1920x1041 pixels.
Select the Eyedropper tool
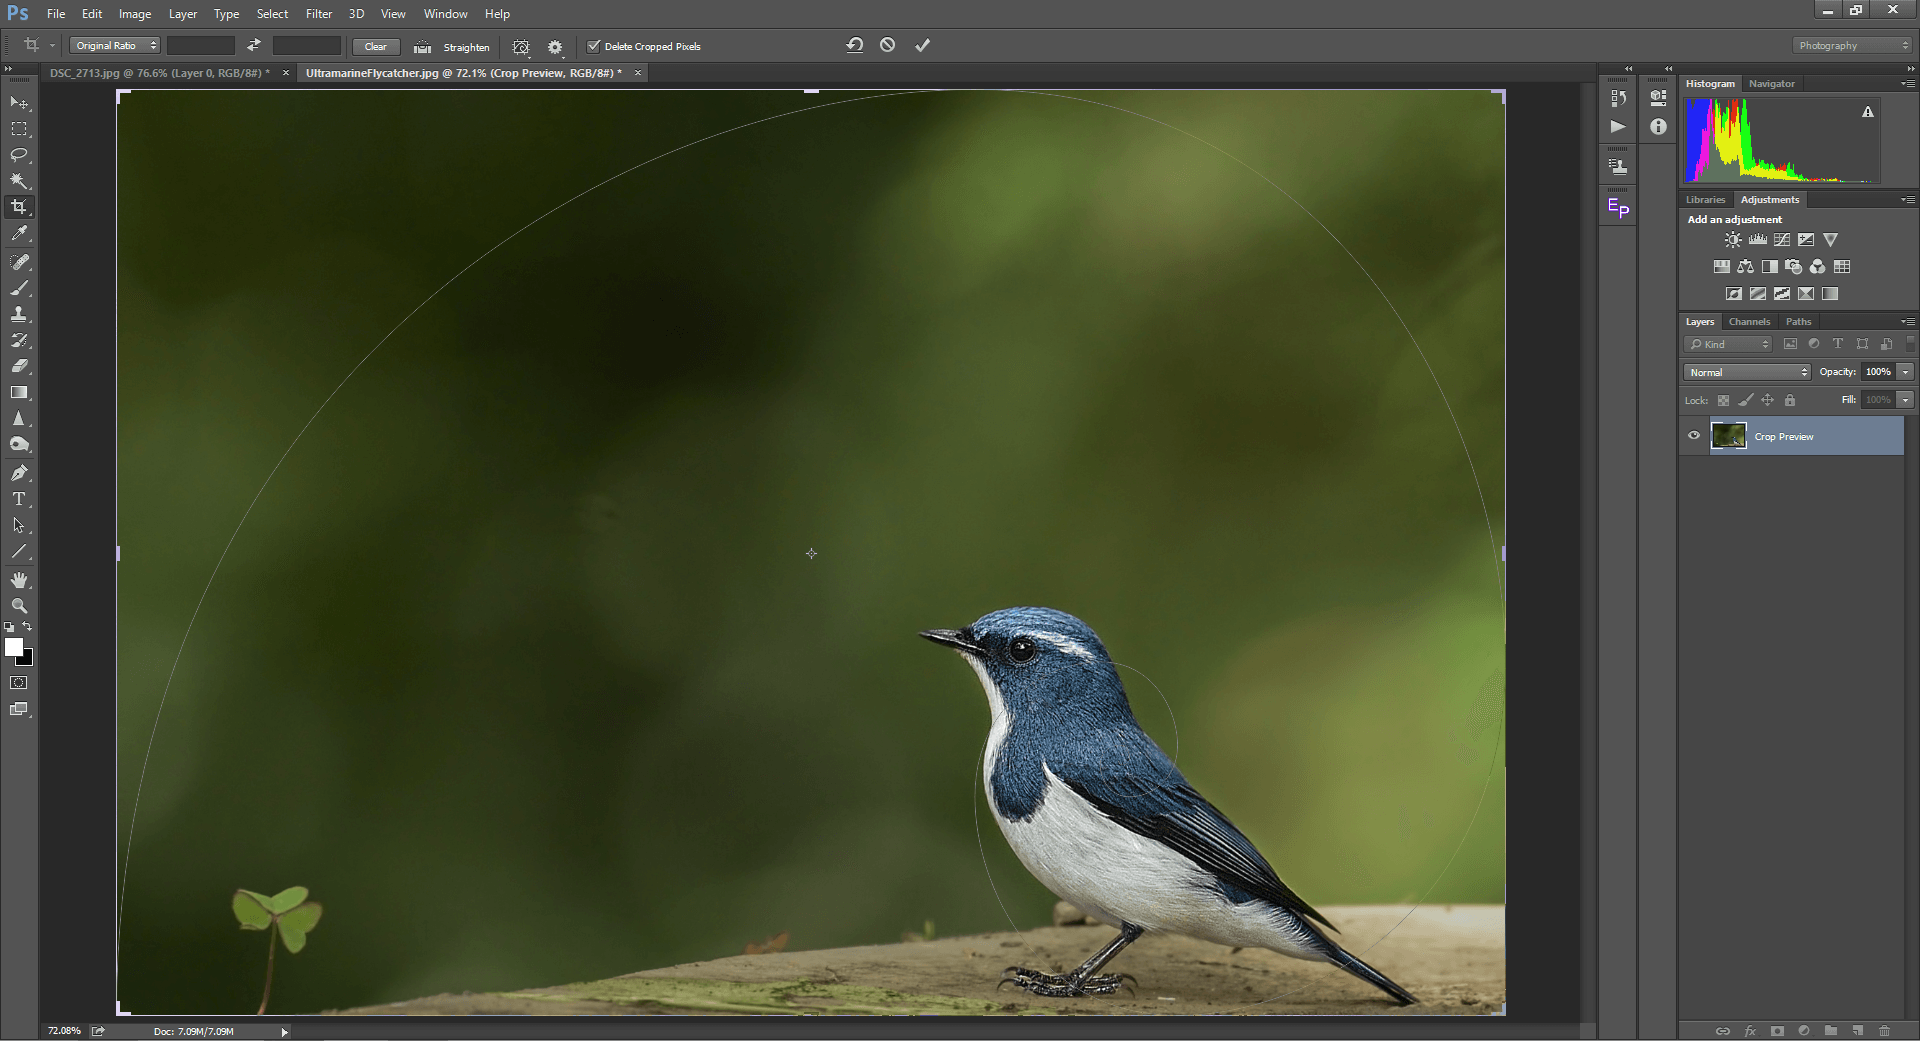pos(19,234)
